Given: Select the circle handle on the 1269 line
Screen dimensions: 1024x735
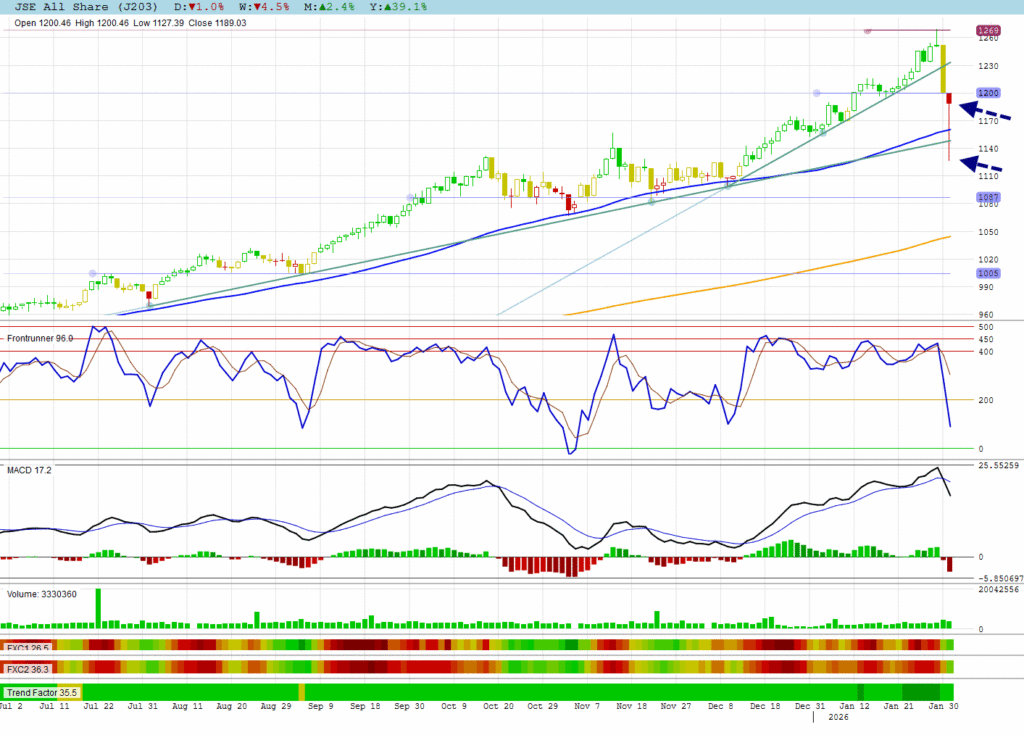Looking at the screenshot, I should pyautogui.click(x=867, y=31).
